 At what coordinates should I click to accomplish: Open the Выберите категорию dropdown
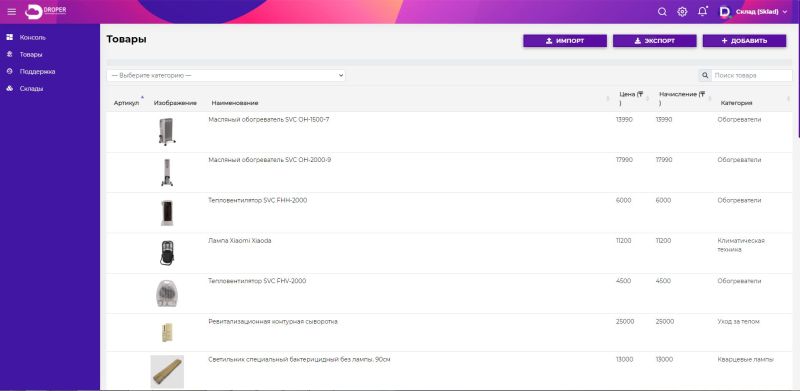(x=226, y=76)
